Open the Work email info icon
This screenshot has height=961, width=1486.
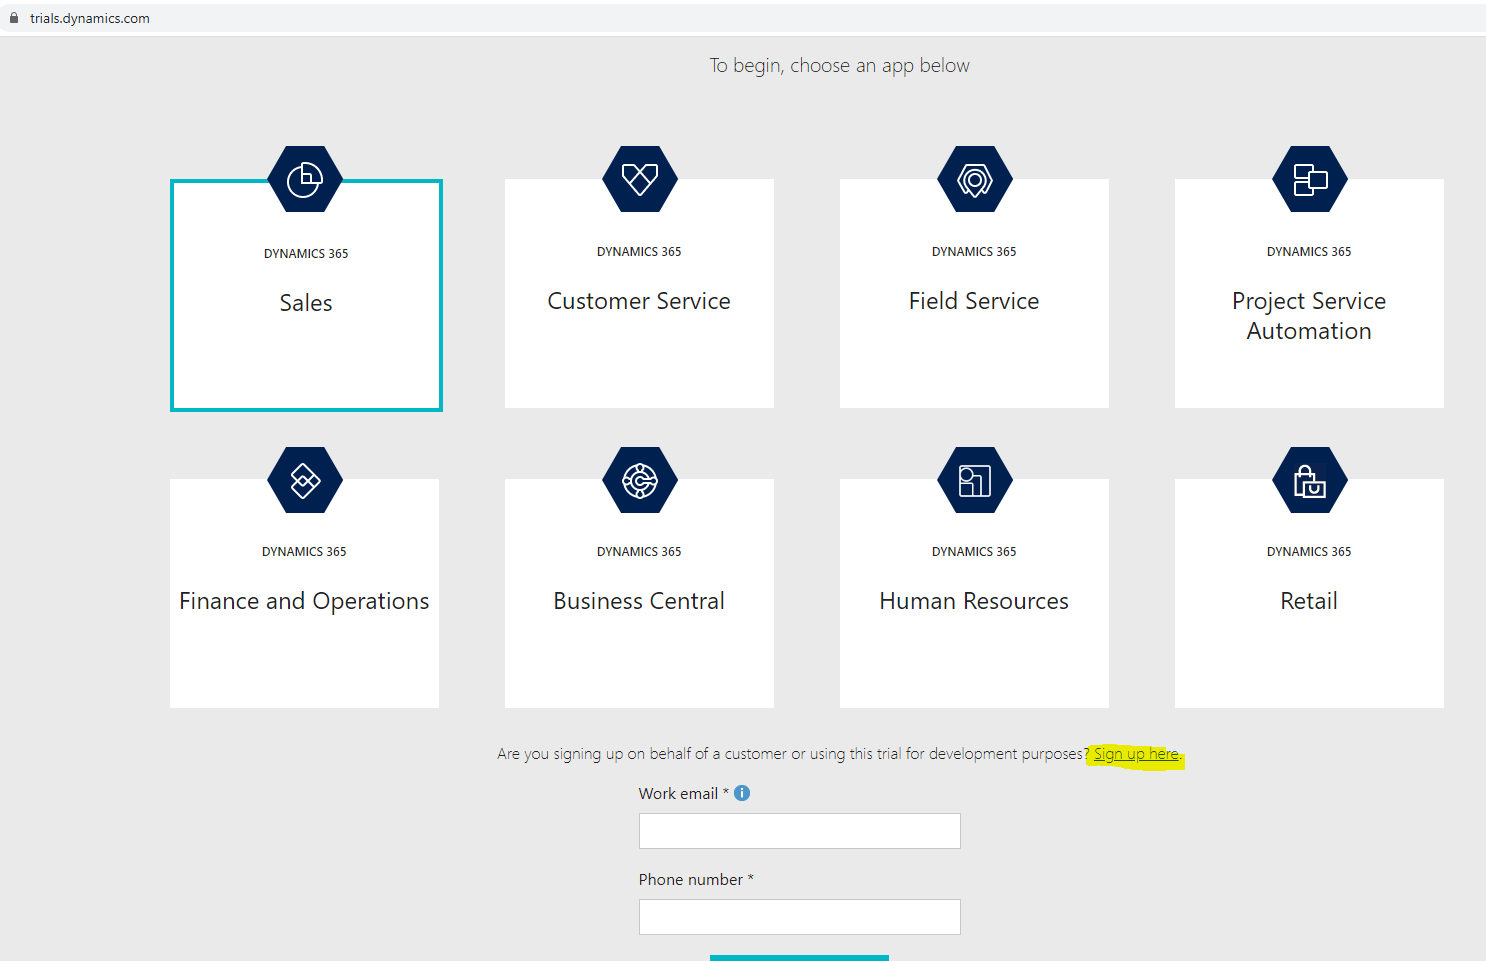coord(742,793)
